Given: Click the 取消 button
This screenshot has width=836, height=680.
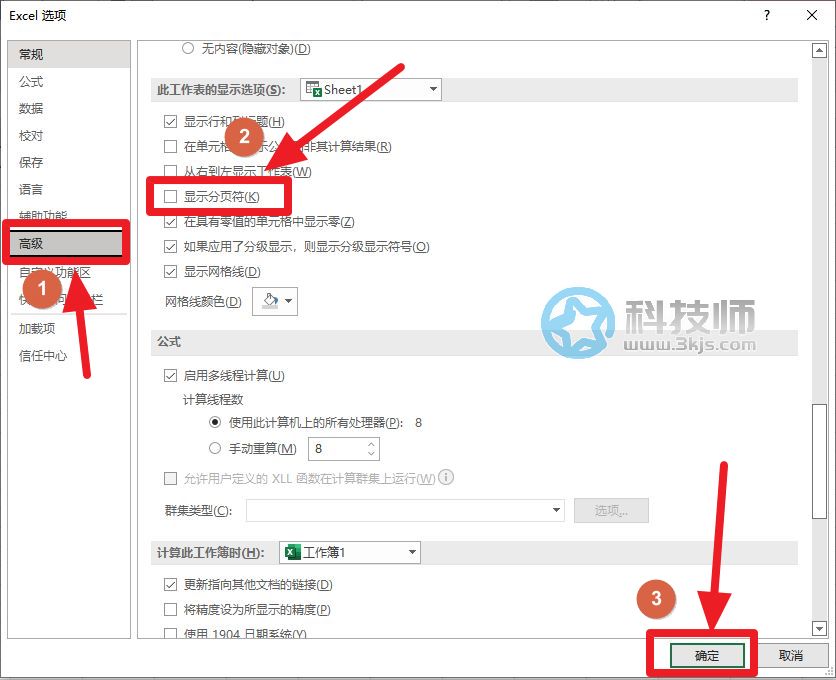Looking at the screenshot, I should coord(791,655).
